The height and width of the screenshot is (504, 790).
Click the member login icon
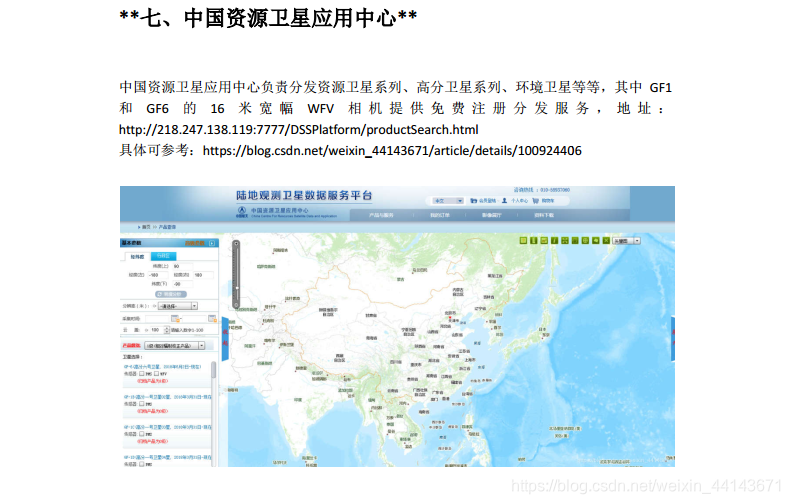coord(474,201)
